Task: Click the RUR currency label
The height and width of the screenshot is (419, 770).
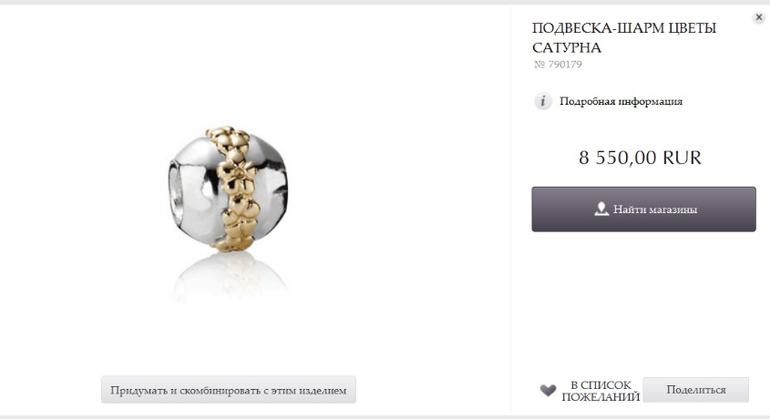Action: tap(682, 158)
